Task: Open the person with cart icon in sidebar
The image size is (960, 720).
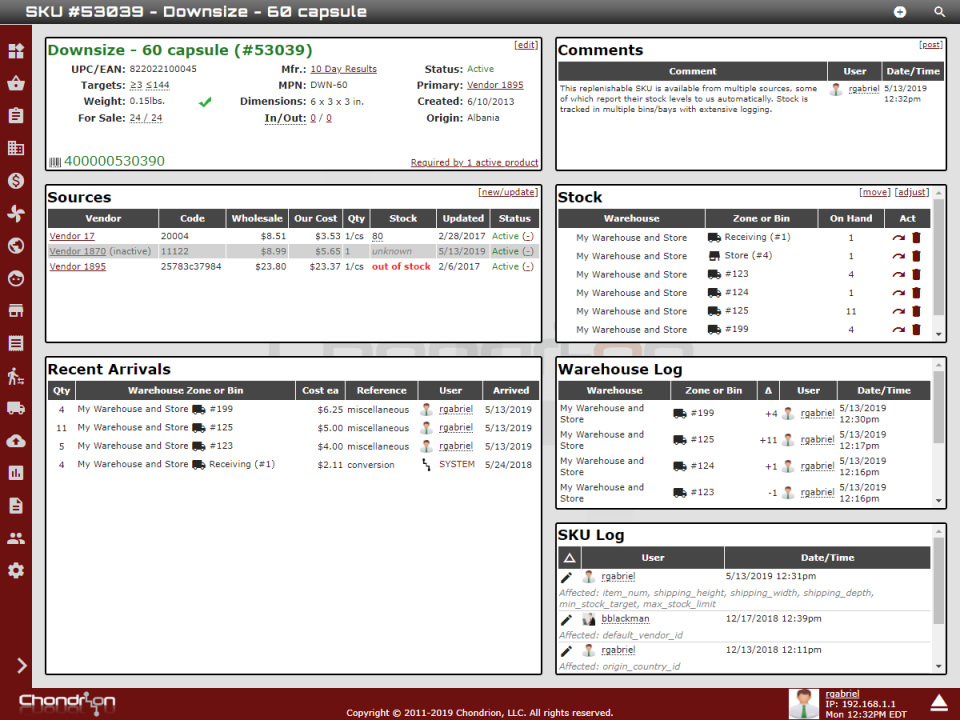Action: point(16,376)
